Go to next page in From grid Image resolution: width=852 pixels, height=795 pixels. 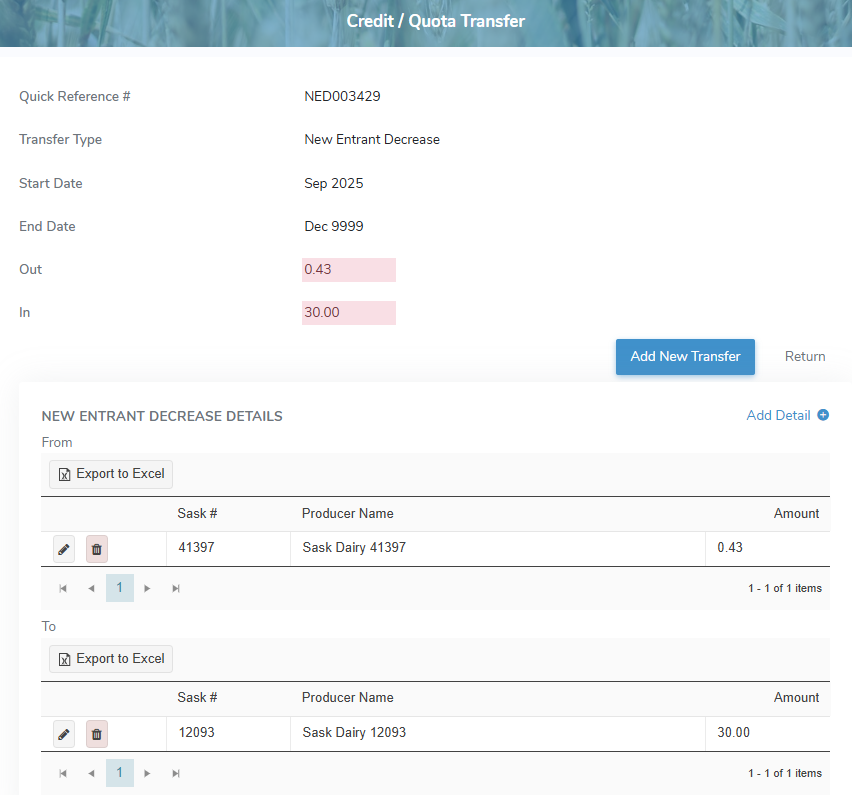[148, 588]
